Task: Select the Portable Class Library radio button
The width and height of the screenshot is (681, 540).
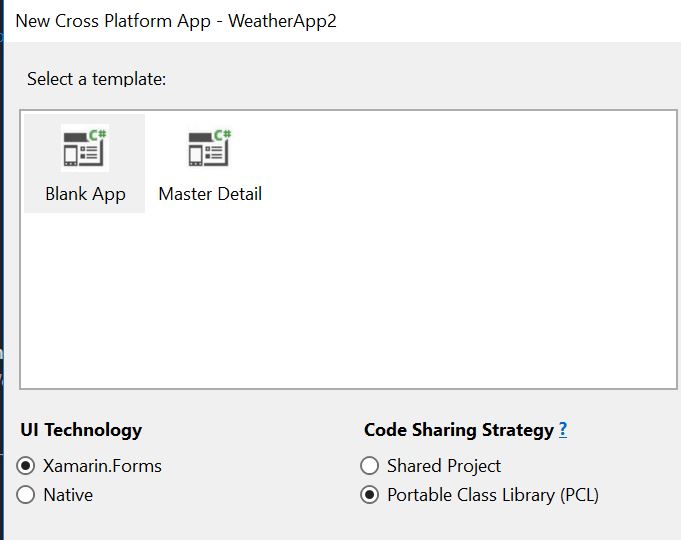Action: [369, 495]
